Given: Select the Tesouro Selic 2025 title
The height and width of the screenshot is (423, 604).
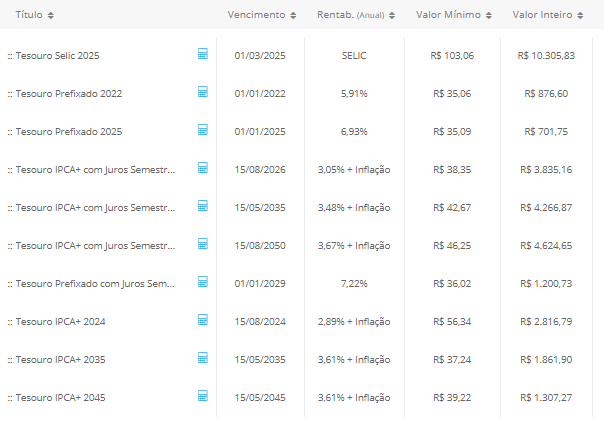Looking at the screenshot, I should (57, 56).
